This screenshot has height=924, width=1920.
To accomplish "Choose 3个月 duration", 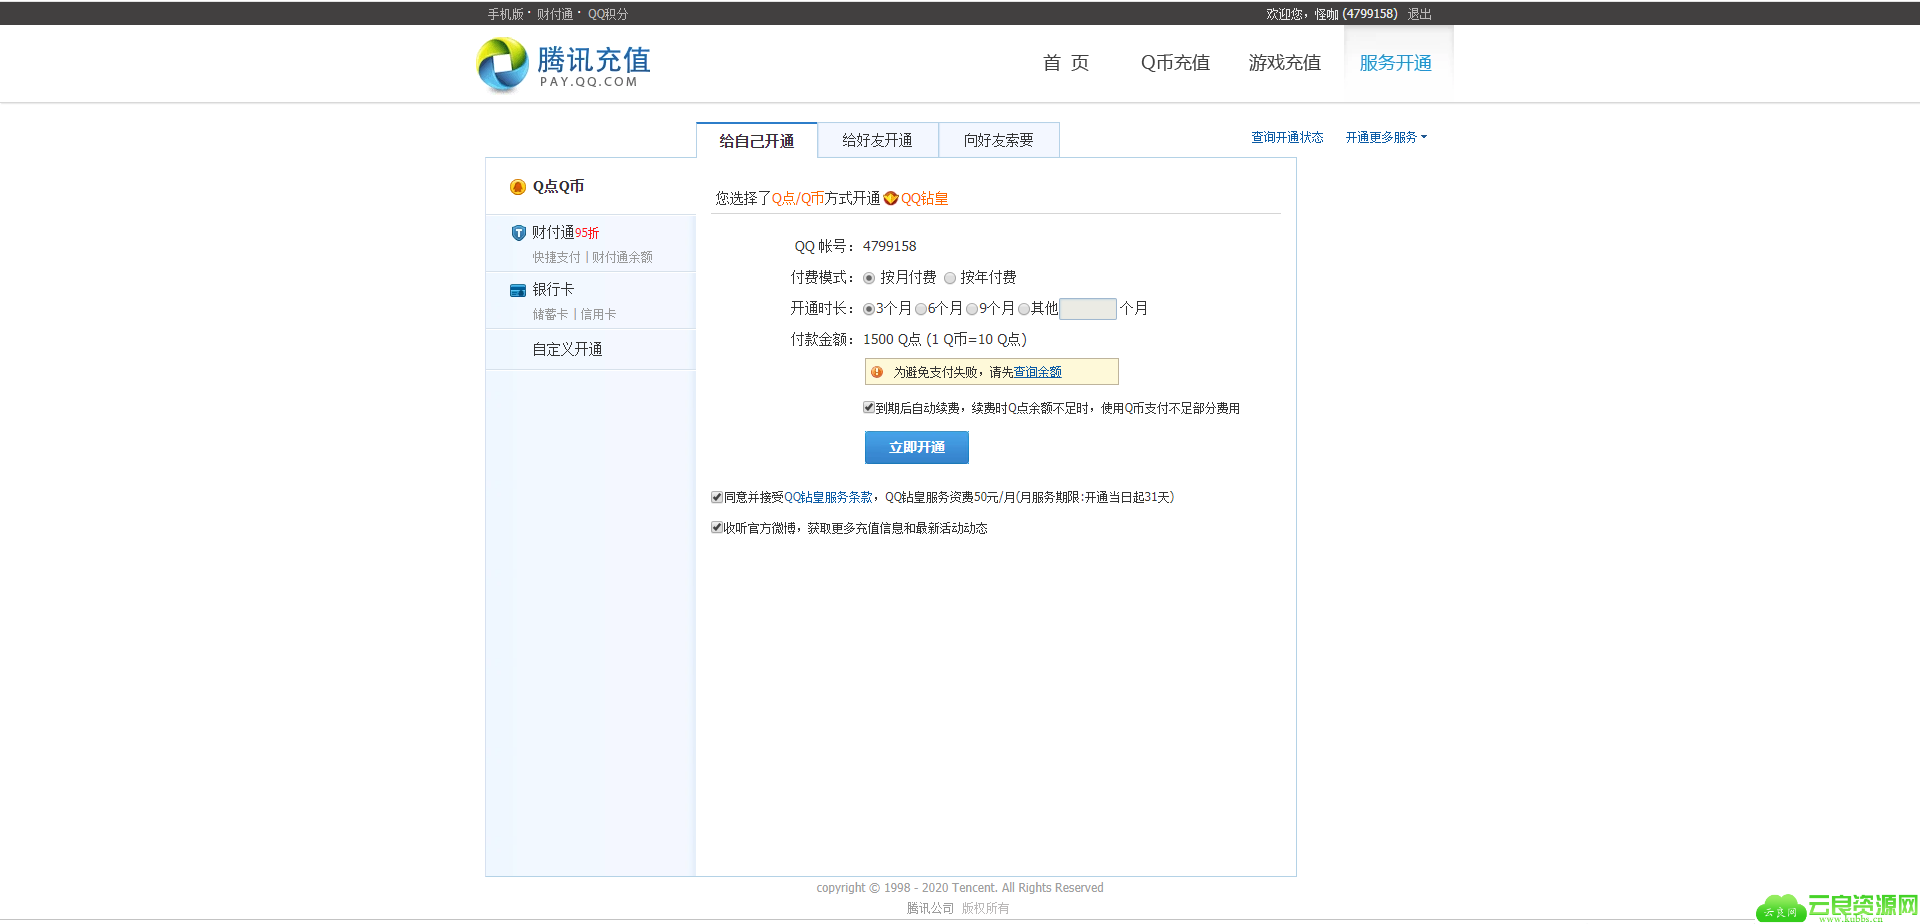I will tap(869, 309).
